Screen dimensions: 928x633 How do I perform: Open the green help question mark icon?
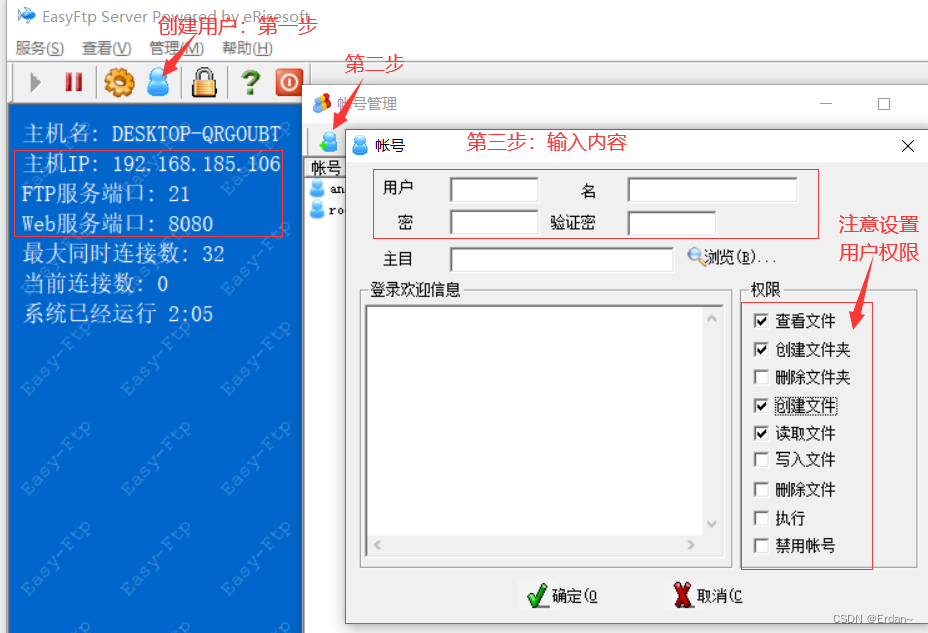click(x=247, y=82)
